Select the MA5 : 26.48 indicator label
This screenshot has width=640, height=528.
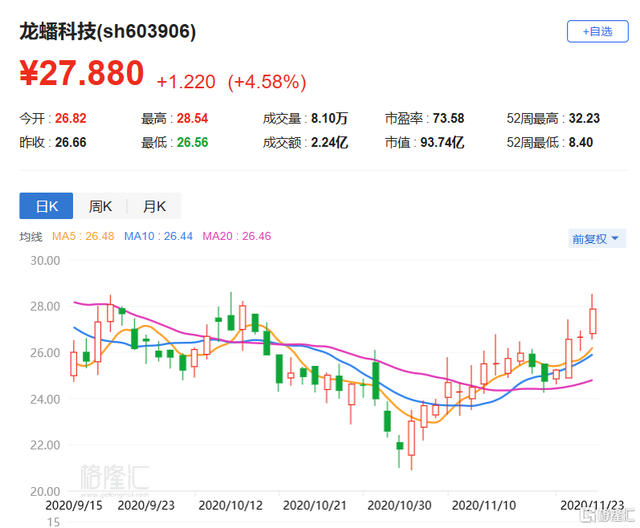tap(83, 236)
